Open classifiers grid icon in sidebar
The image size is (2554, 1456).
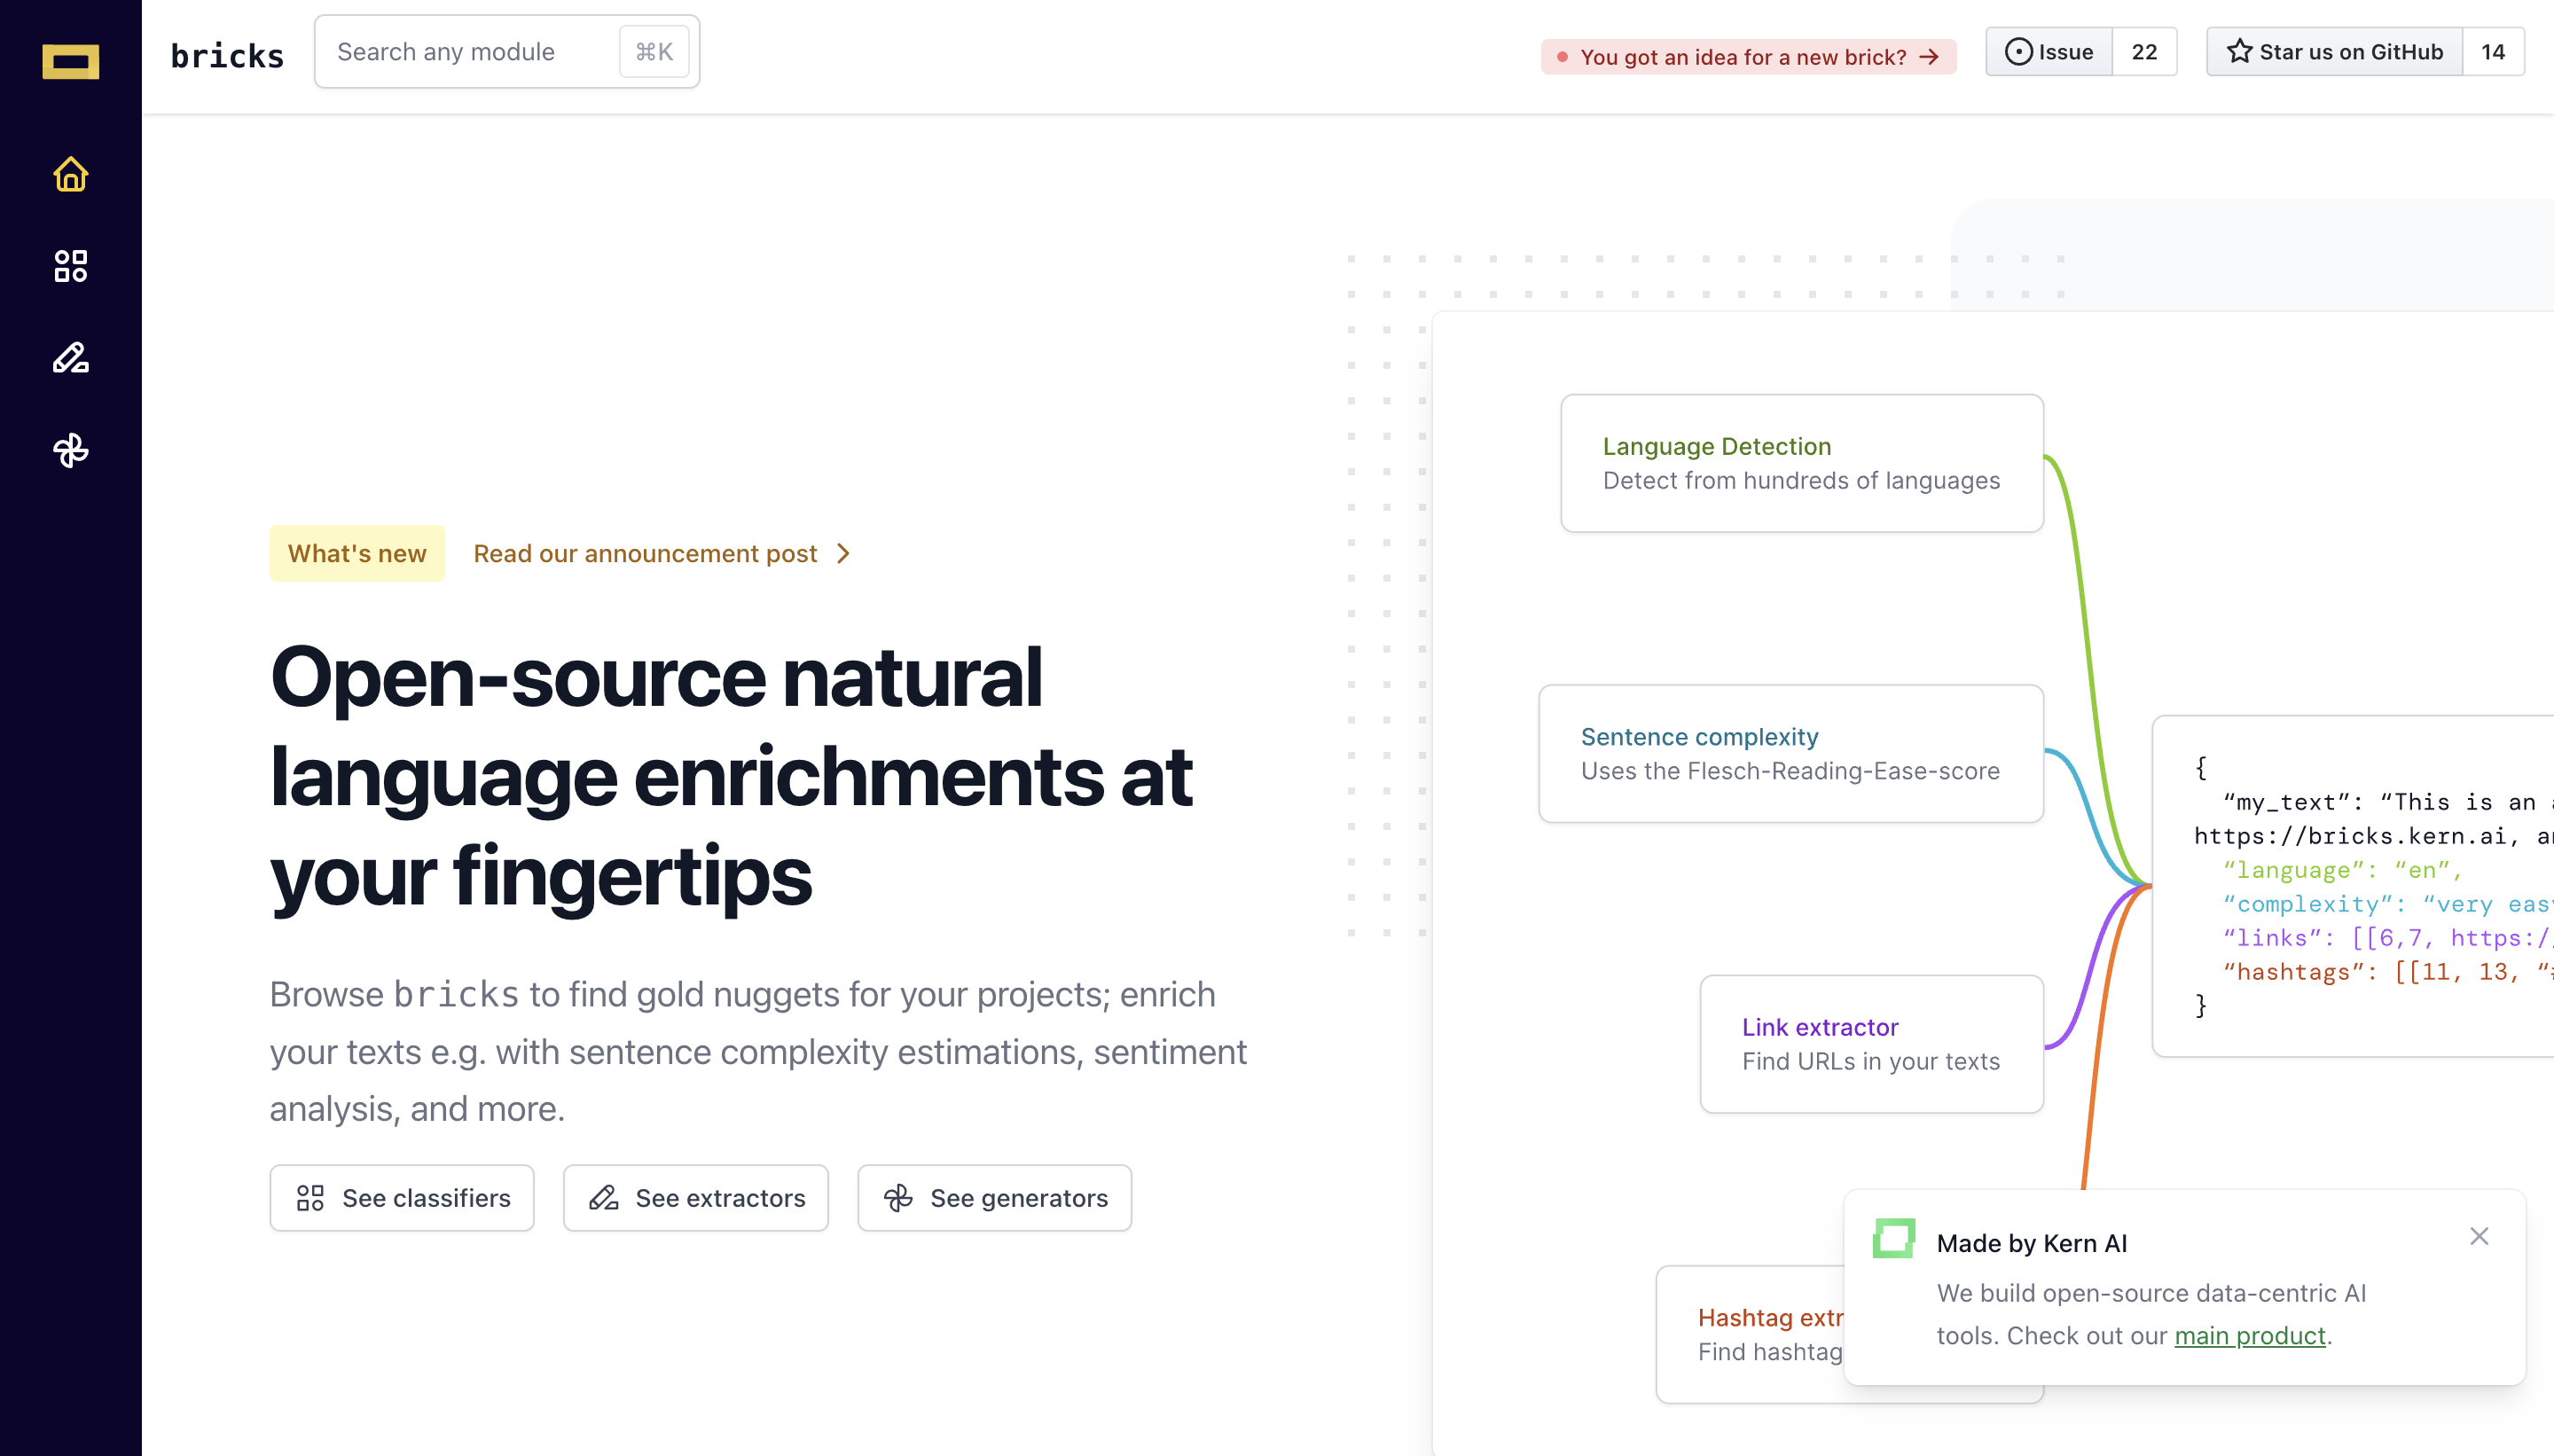(x=70, y=266)
